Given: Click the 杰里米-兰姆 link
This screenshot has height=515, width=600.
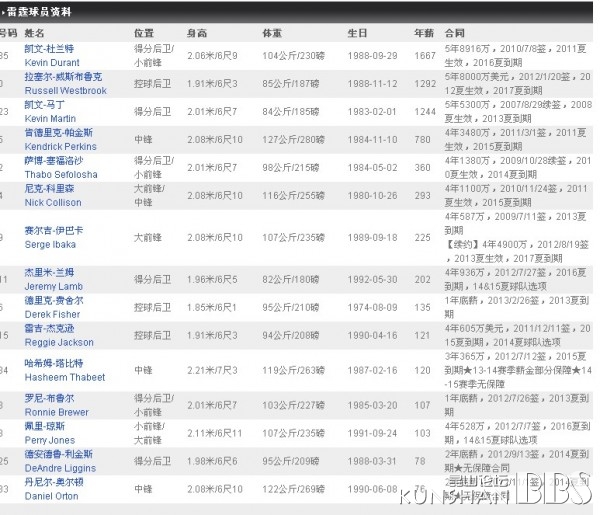Looking at the screenshot, I should [x=49, y=272].
